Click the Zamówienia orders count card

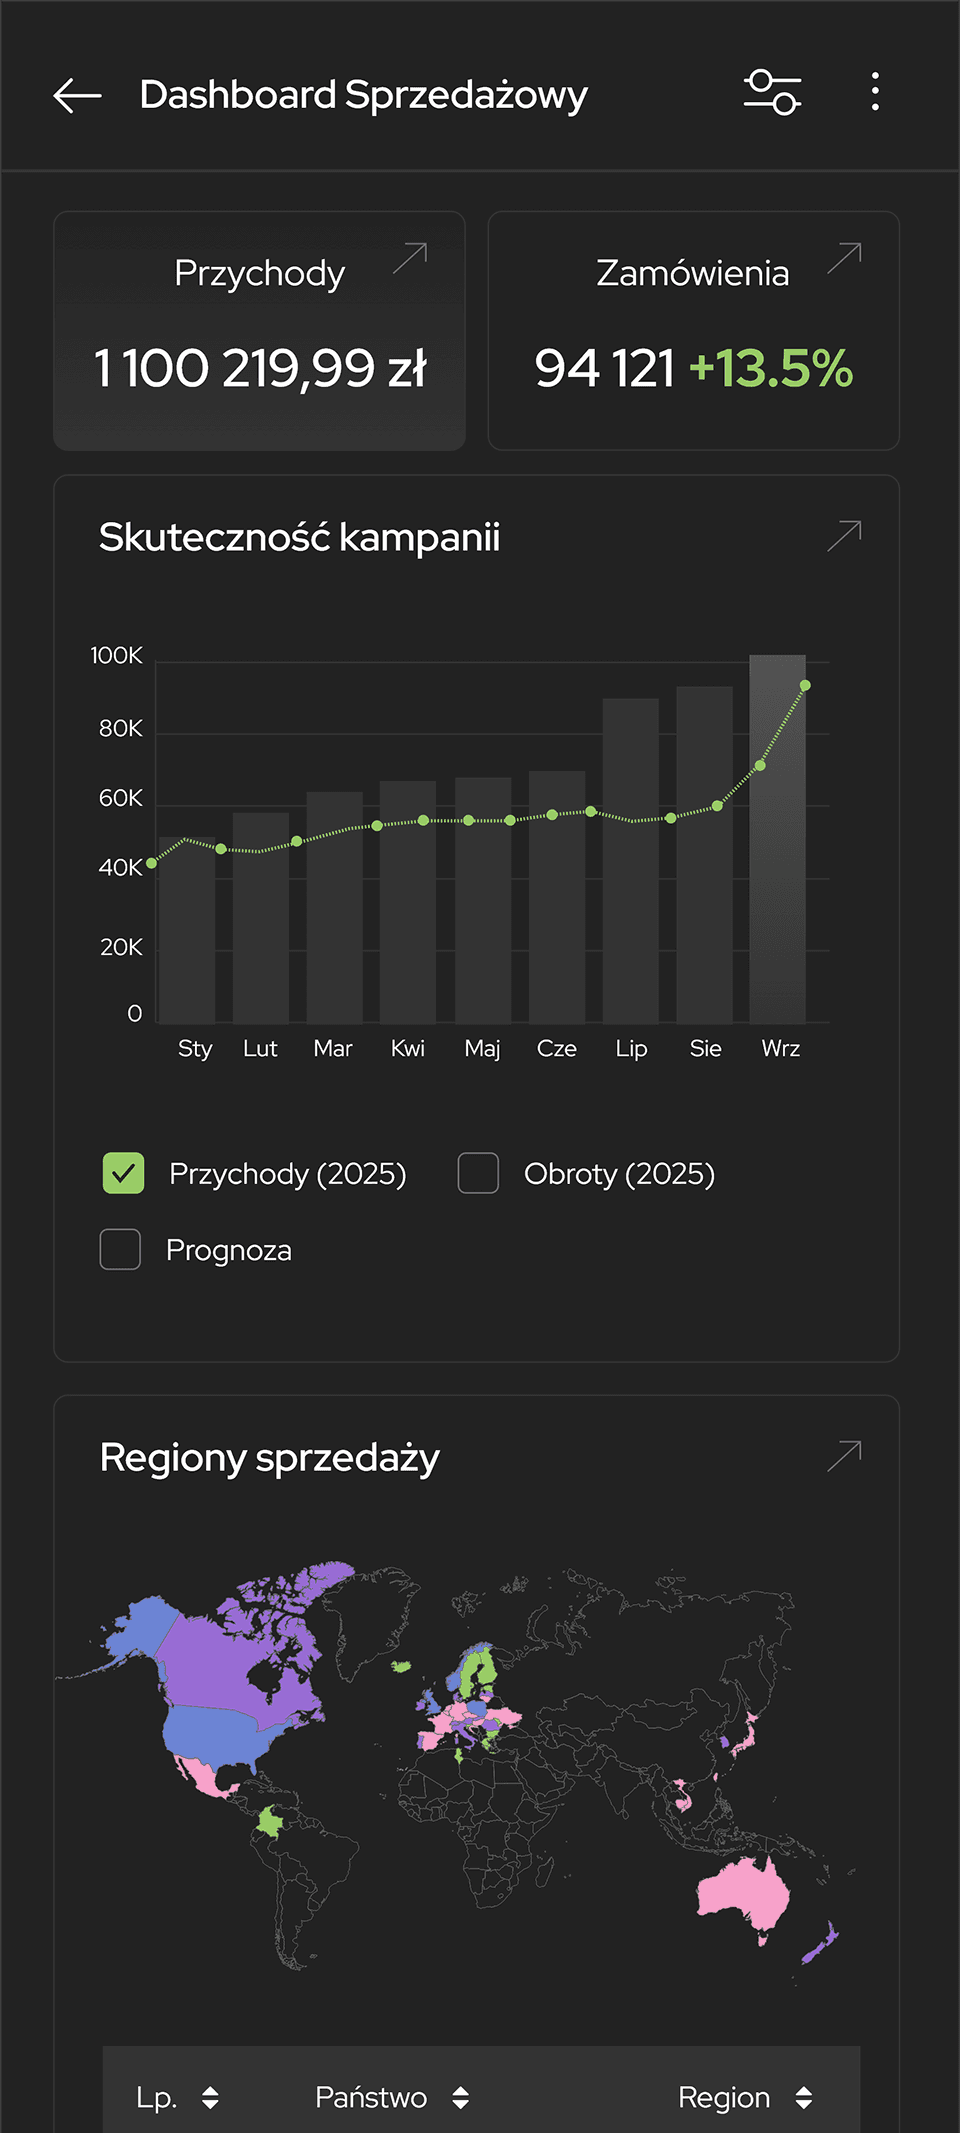pos(693,368)
